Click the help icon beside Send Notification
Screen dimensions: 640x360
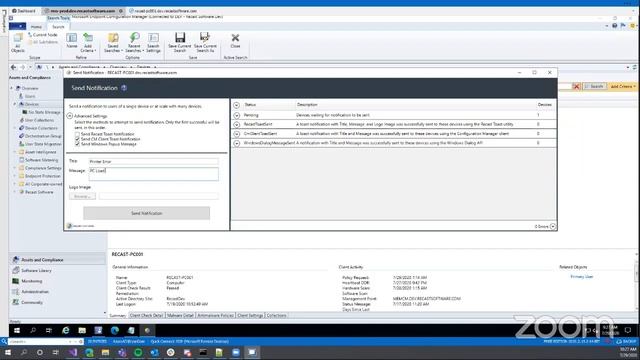pyautogui.click(x=124, y=88)
